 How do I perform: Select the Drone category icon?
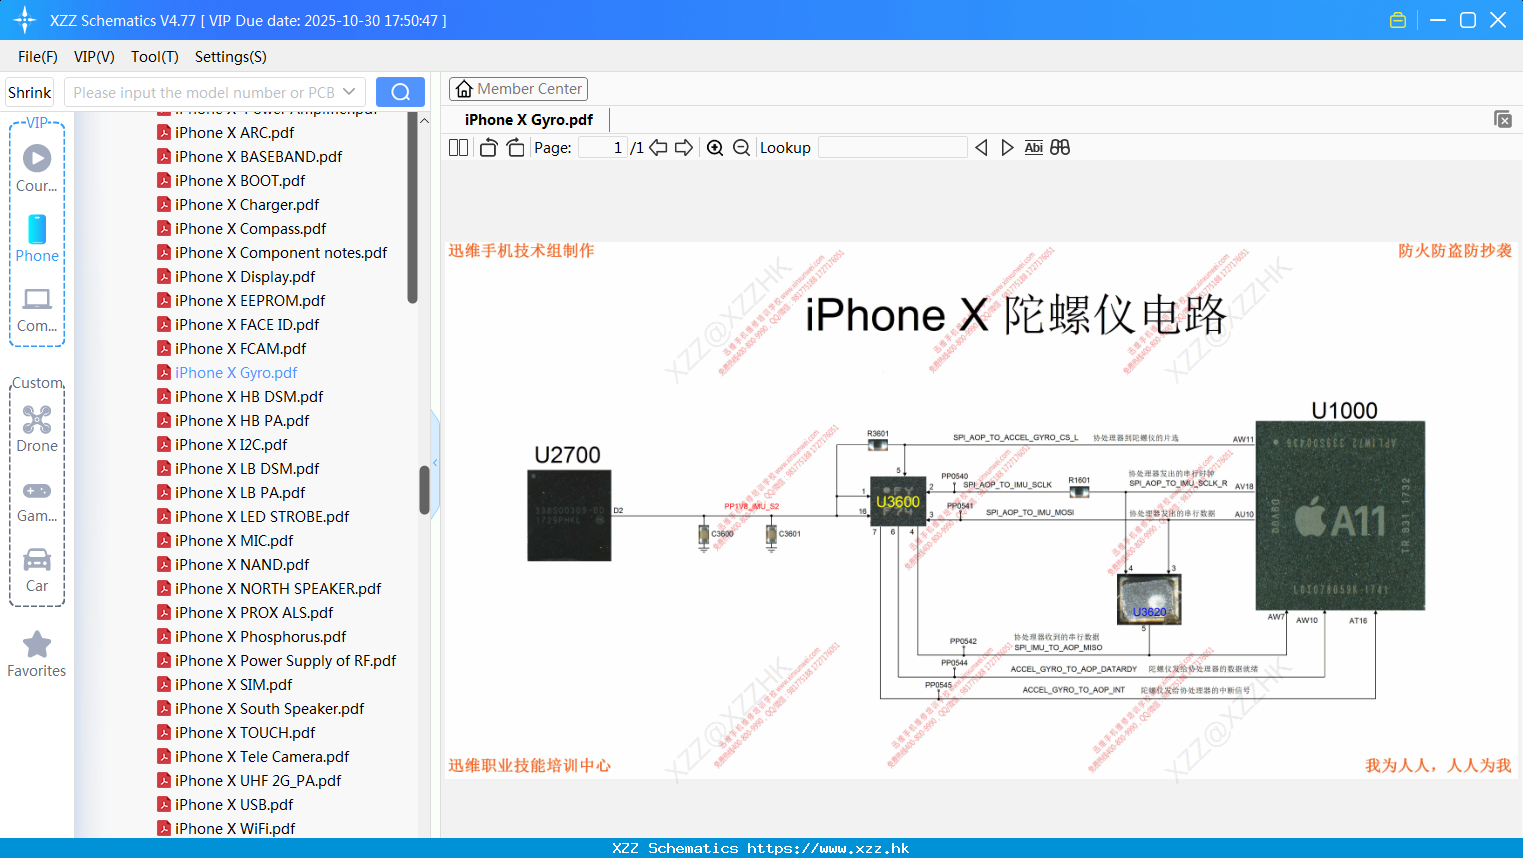(x=37, y=429)
